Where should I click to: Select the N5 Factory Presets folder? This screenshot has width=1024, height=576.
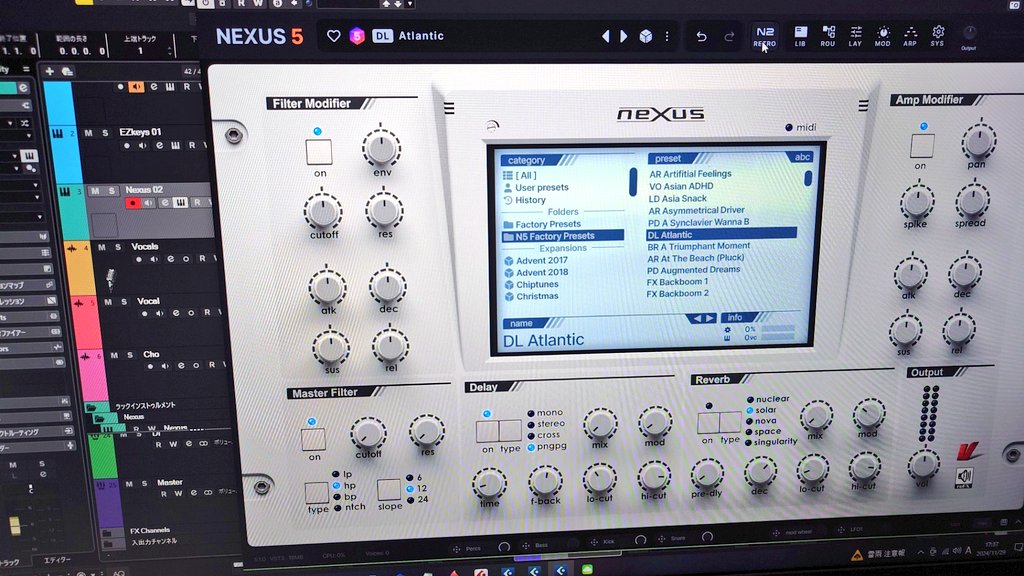click(562, 236)
